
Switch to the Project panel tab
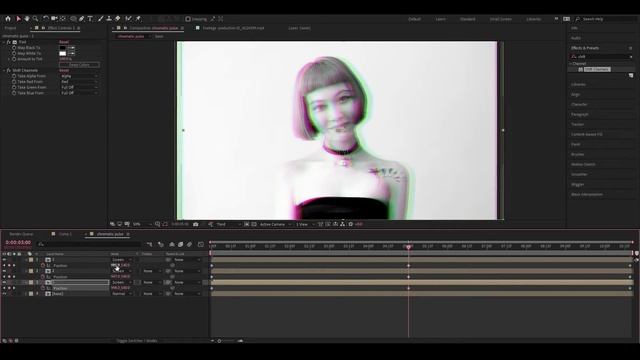coord(11,28)
